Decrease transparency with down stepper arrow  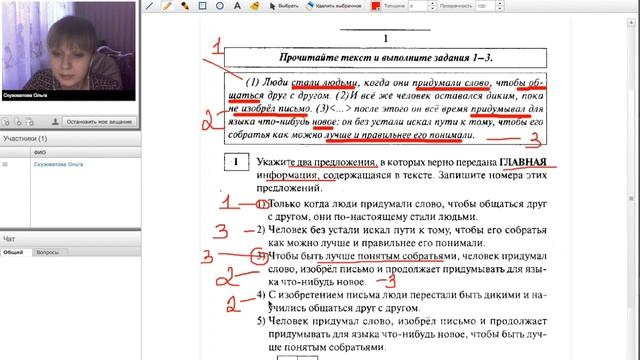coord(500,9)
